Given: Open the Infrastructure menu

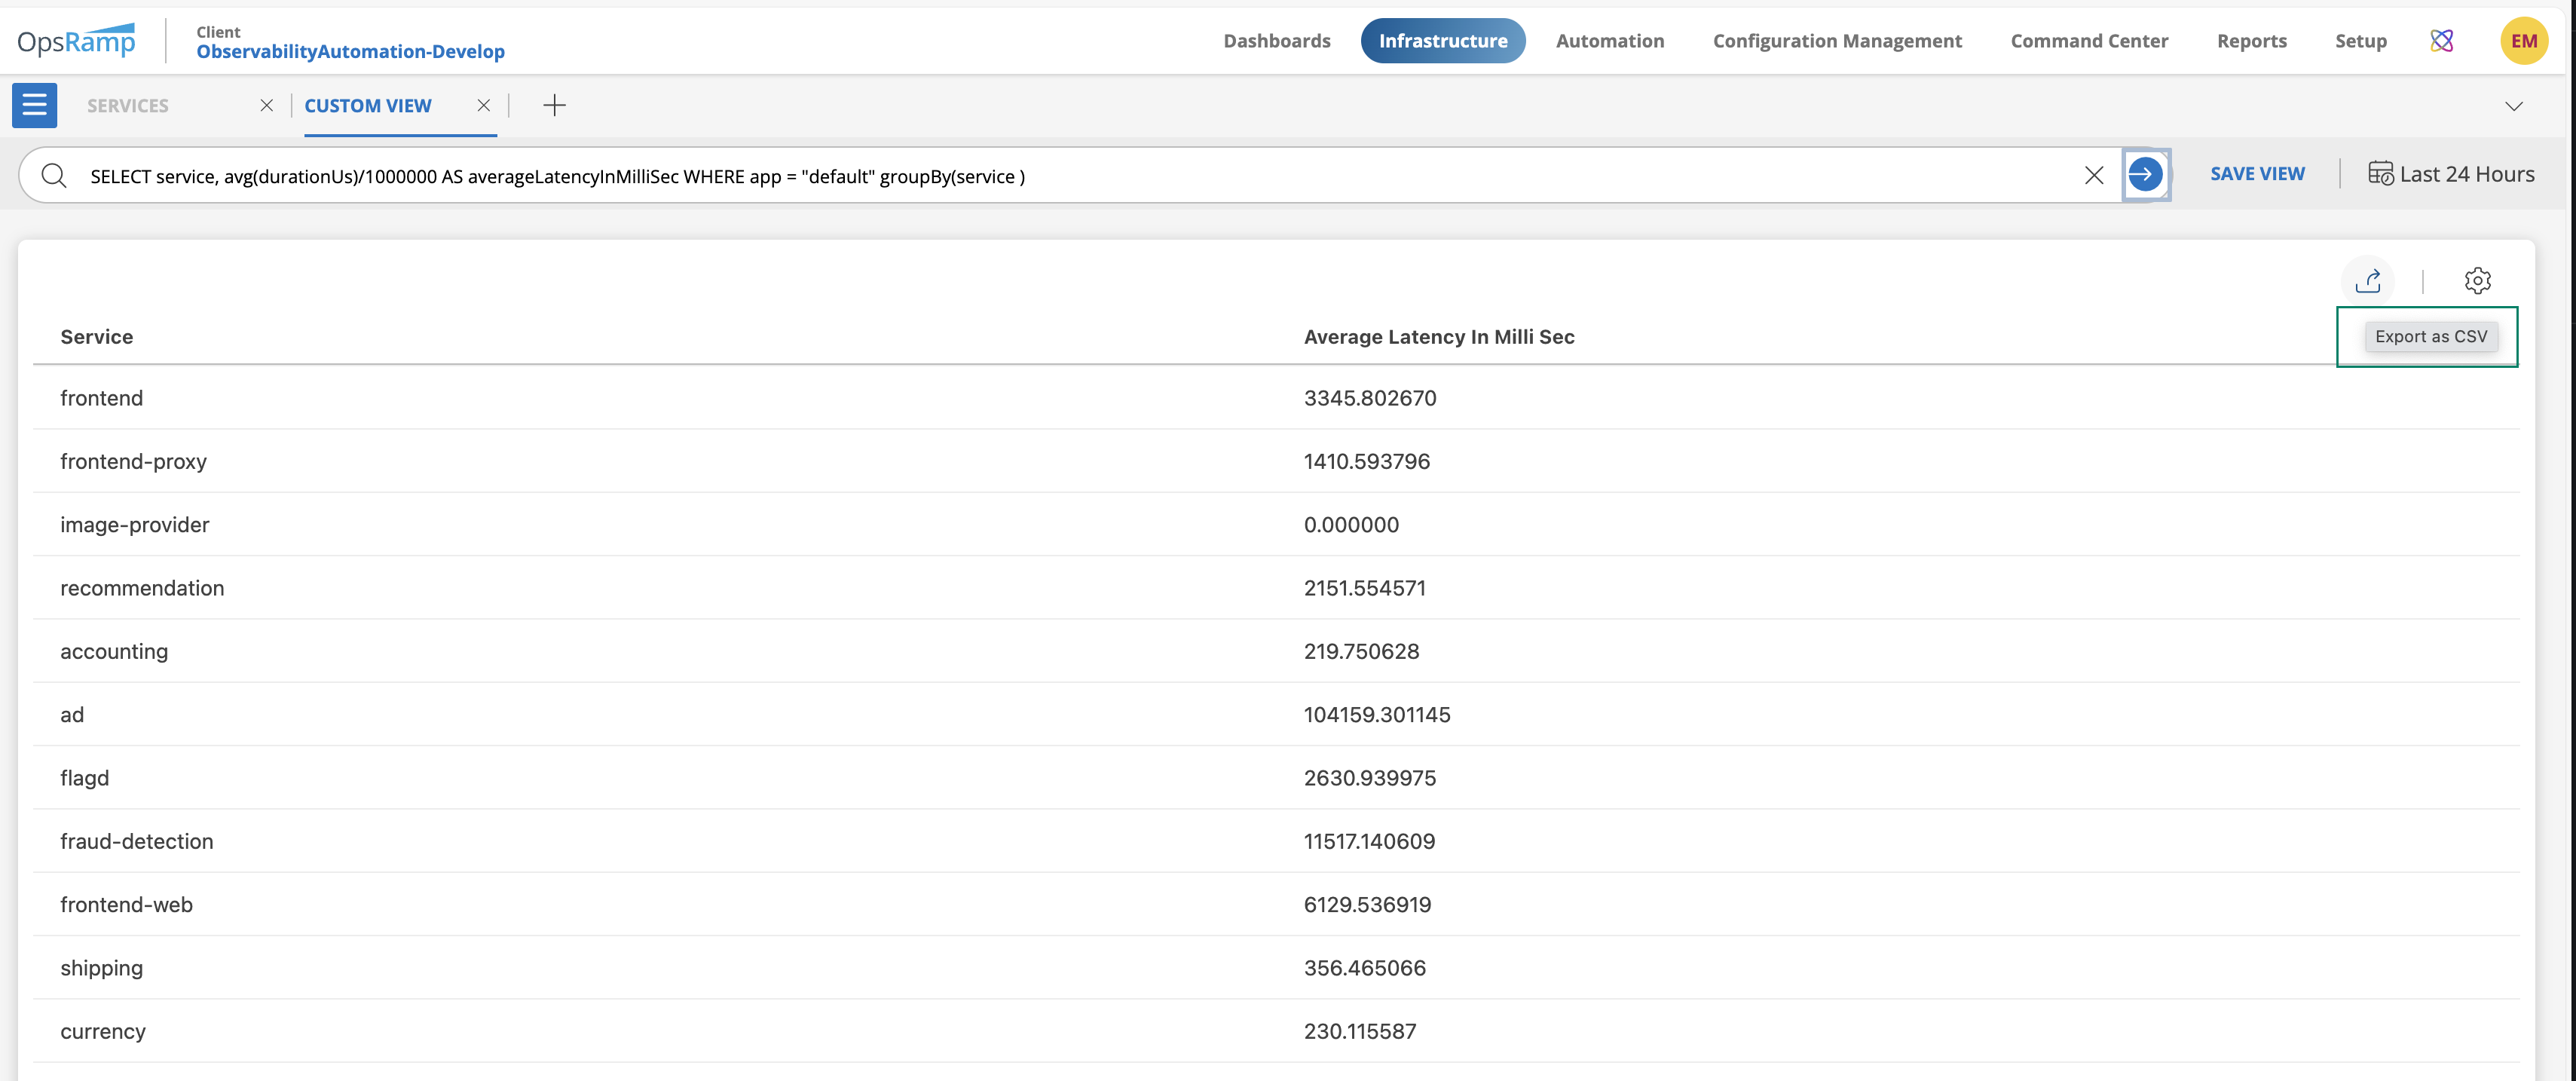Looking at the screenshot, I should (x=1443, y=41).
